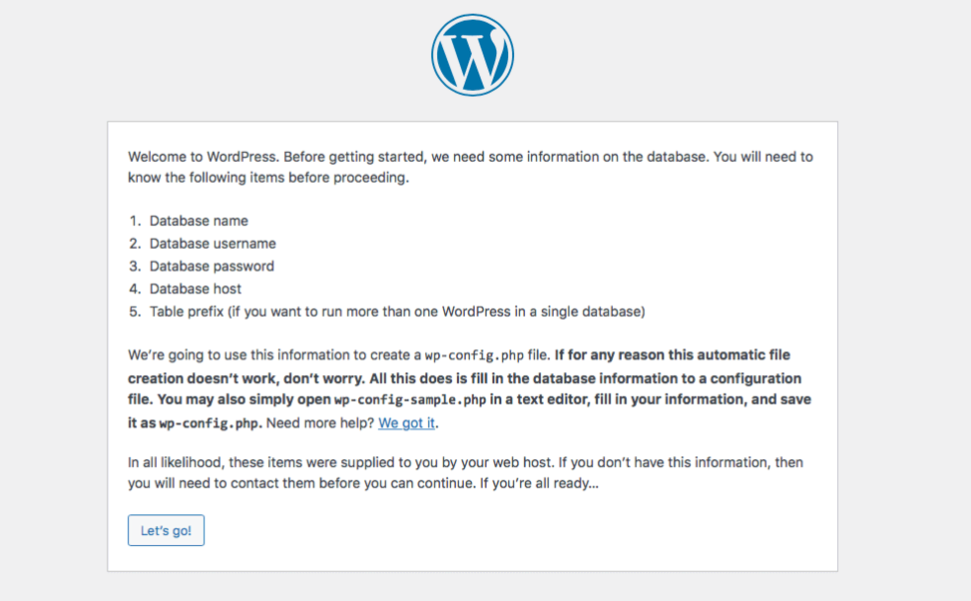Click the "Database password" list item
Screen dimensions: 971x601
tap(211, 266)
